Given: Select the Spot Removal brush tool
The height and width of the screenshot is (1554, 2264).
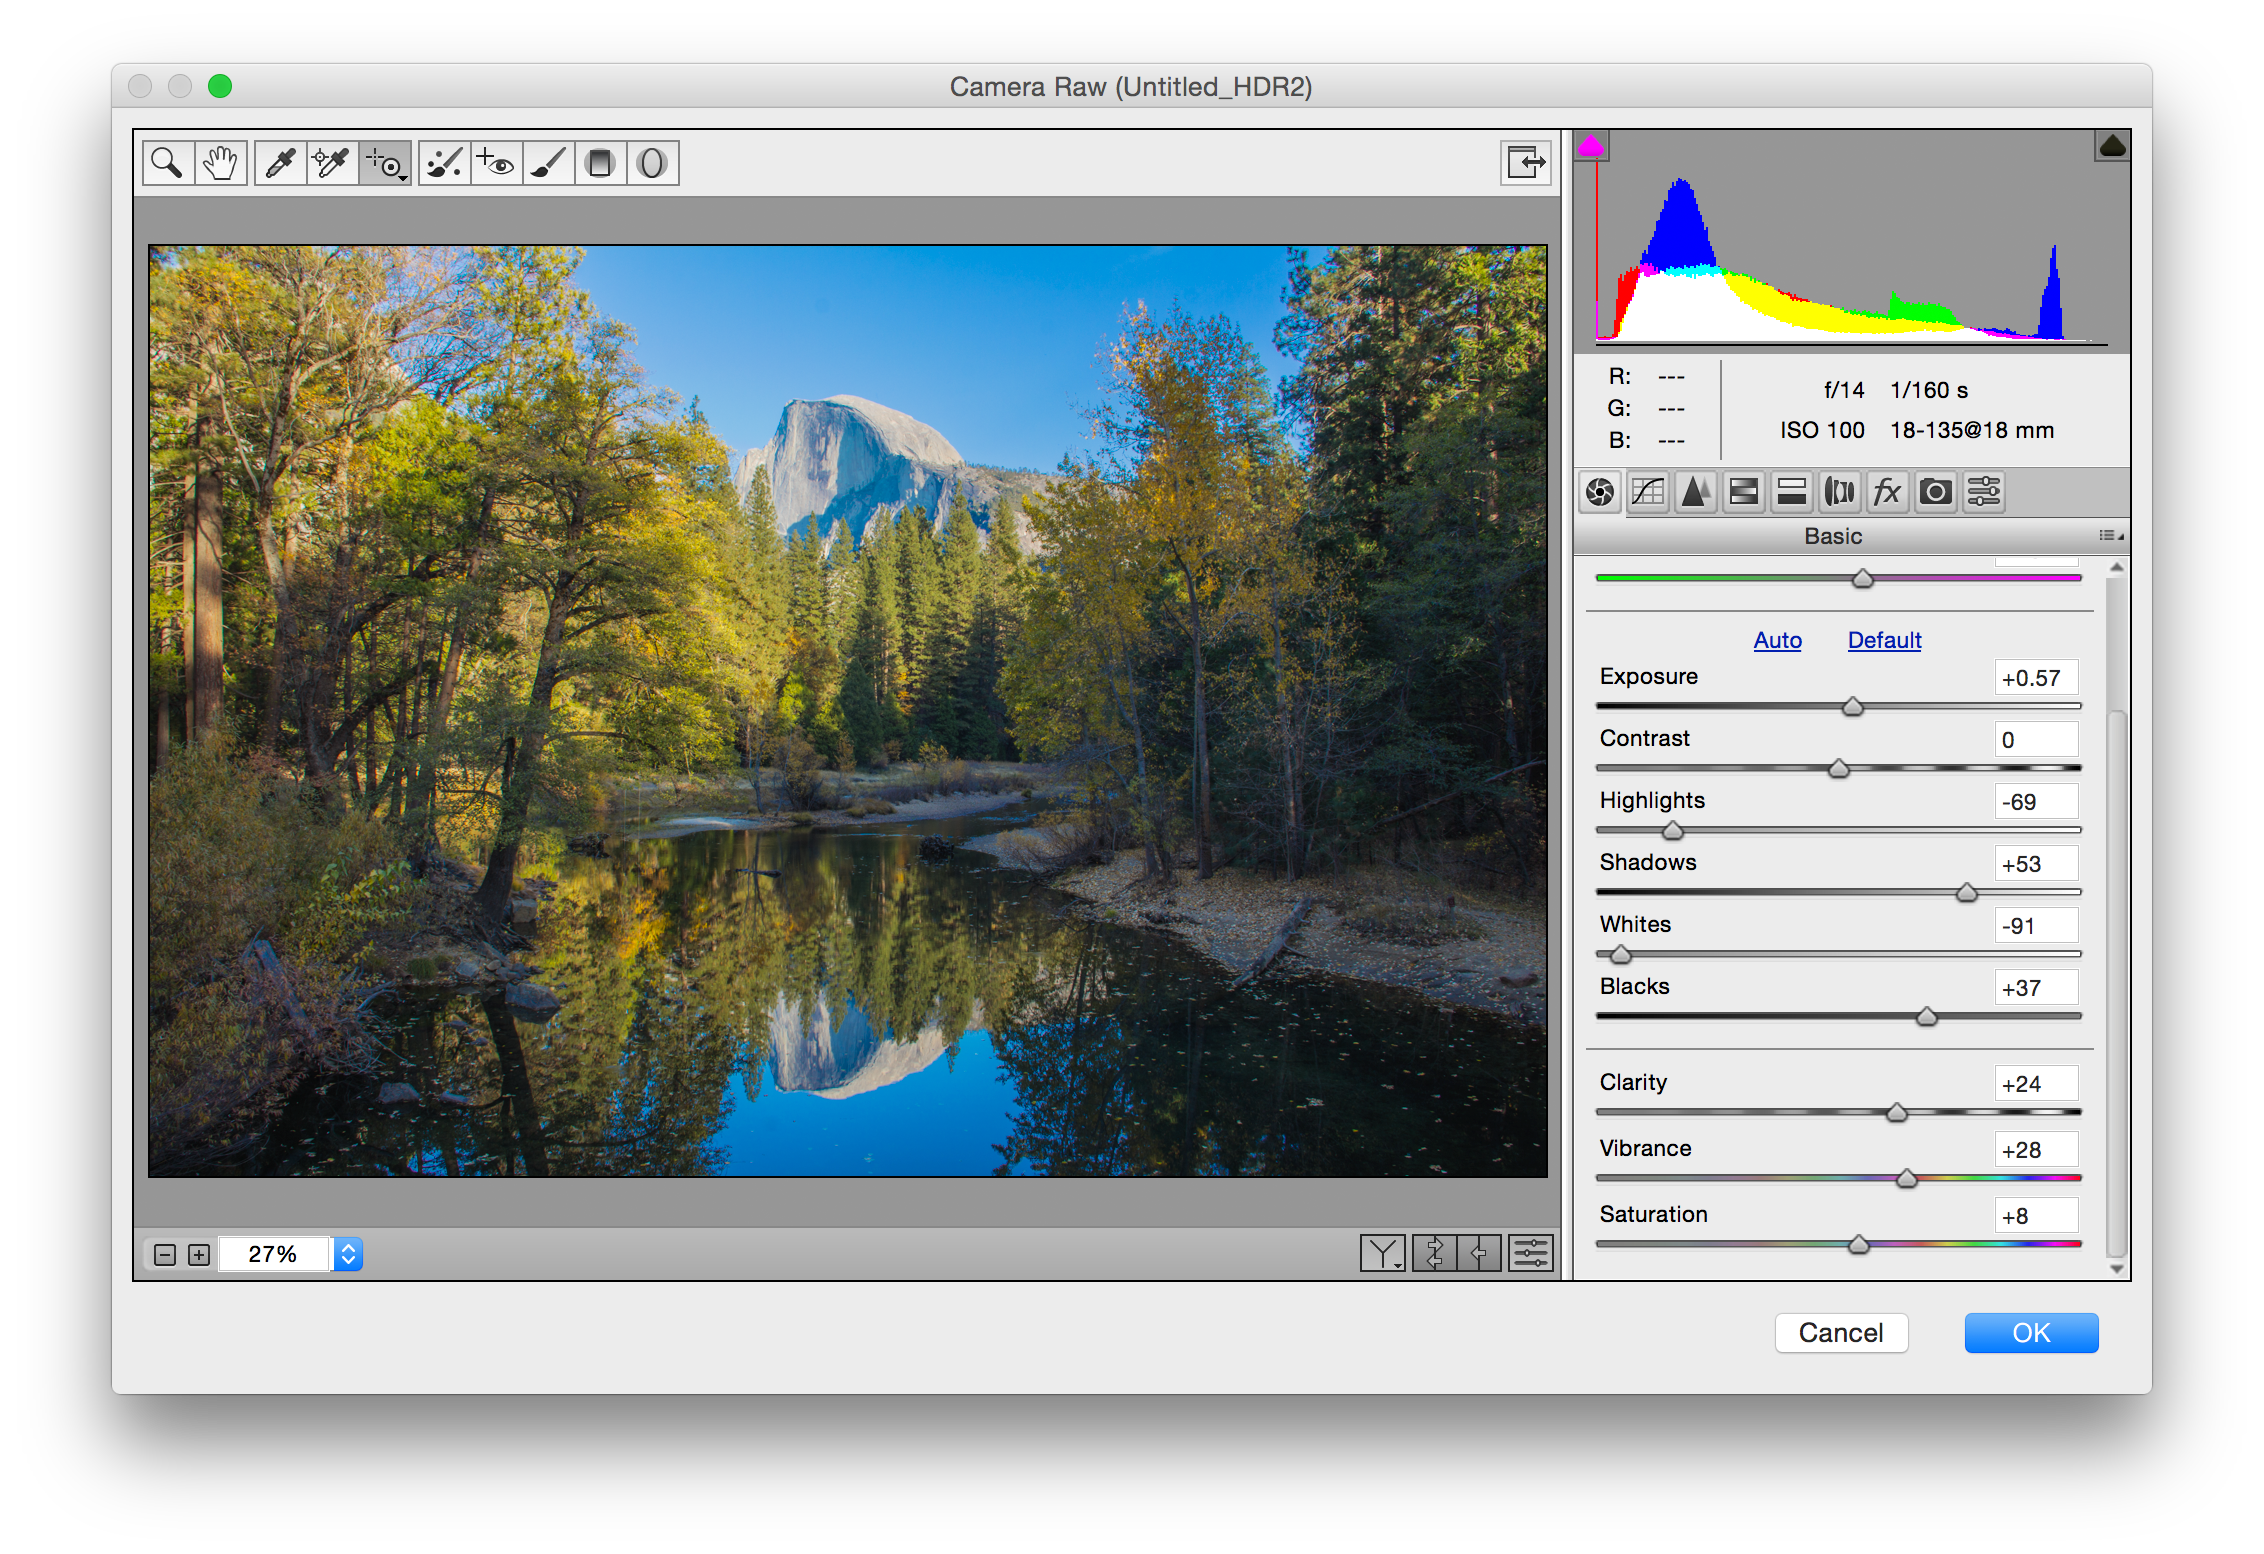Looking at the screenshot, I should (444, 163).
